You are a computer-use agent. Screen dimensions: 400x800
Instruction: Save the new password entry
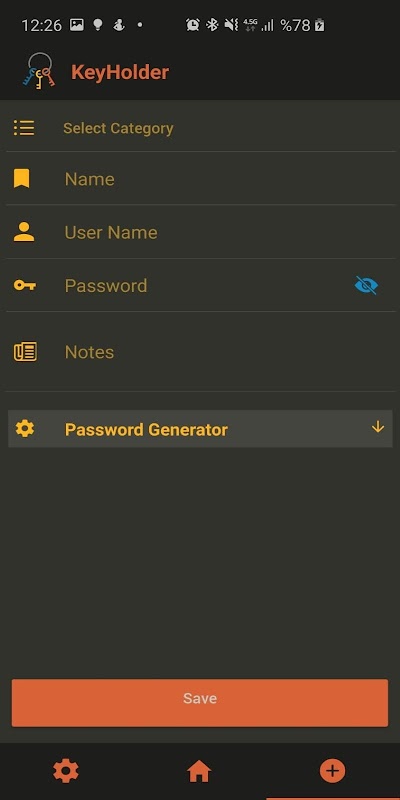pyautogui.click(x=200, y=703)
